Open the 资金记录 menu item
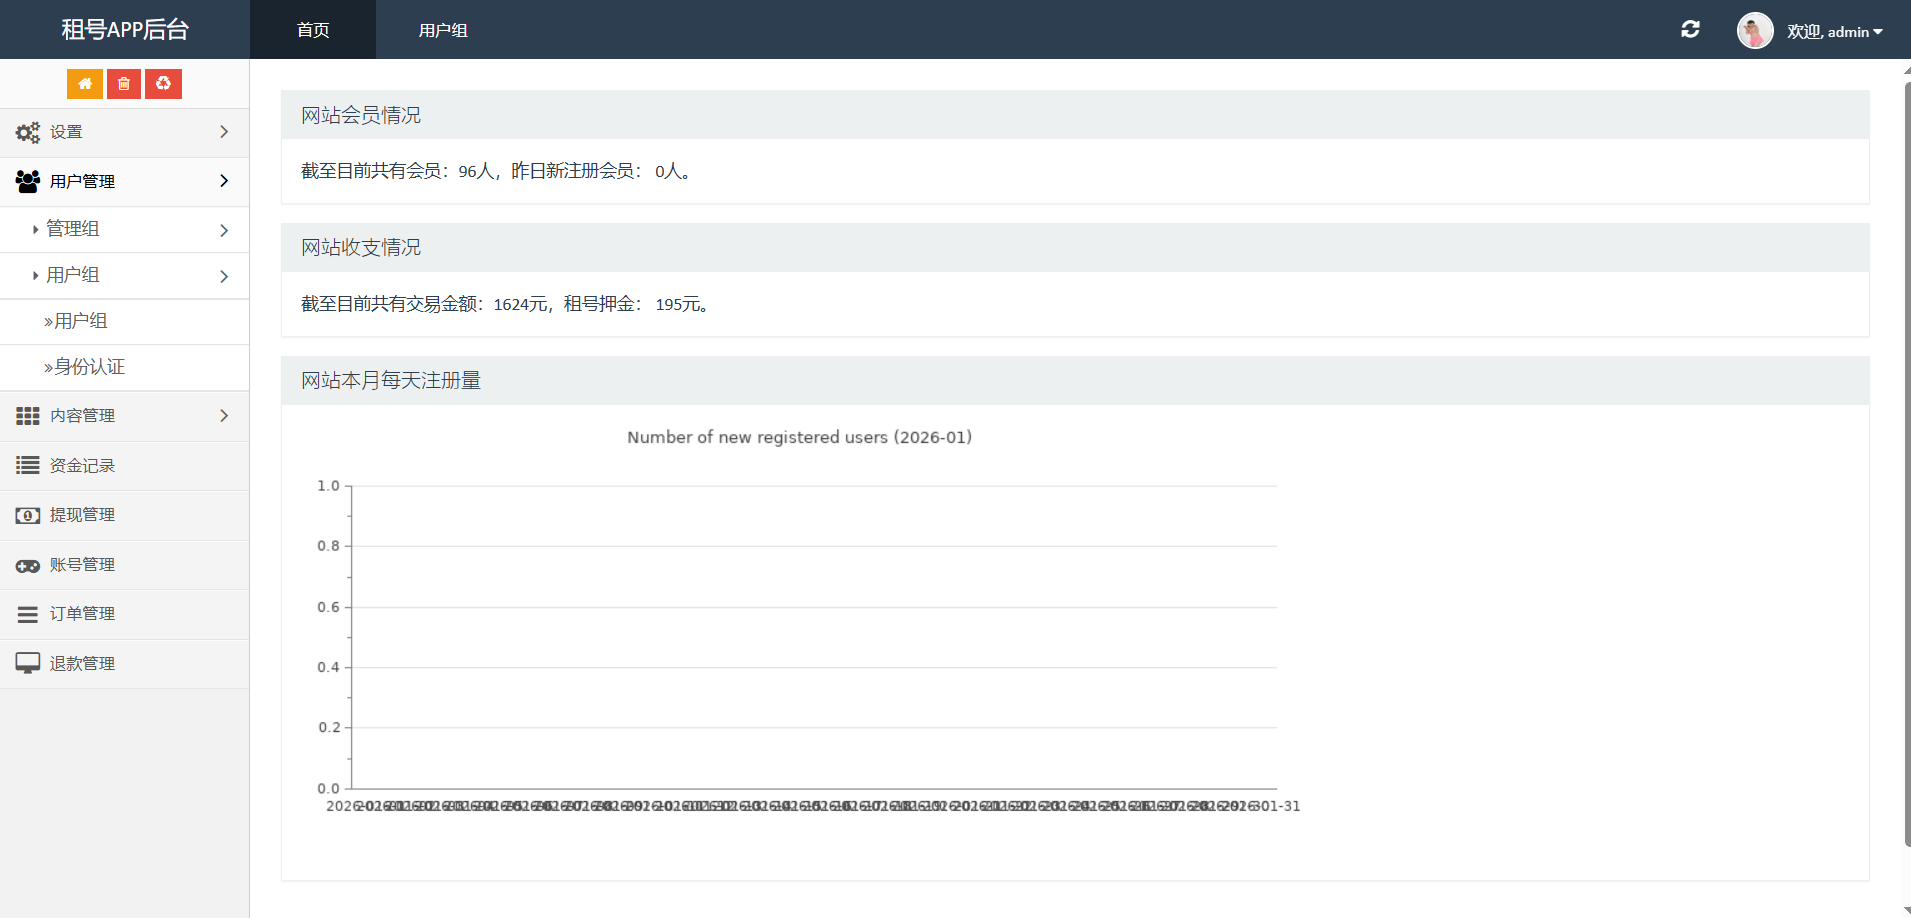The image size is (1911, 918). tap(82, 466)
